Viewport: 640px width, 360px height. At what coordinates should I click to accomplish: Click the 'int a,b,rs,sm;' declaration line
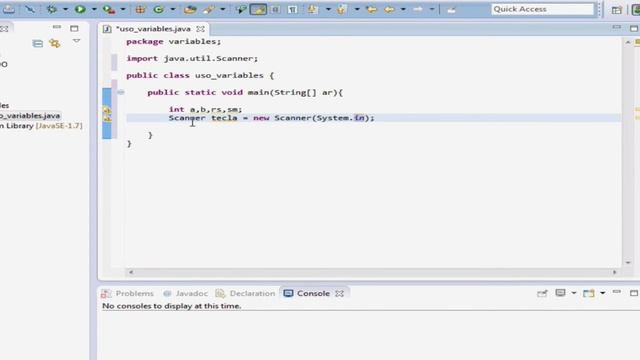coord(205,109)
